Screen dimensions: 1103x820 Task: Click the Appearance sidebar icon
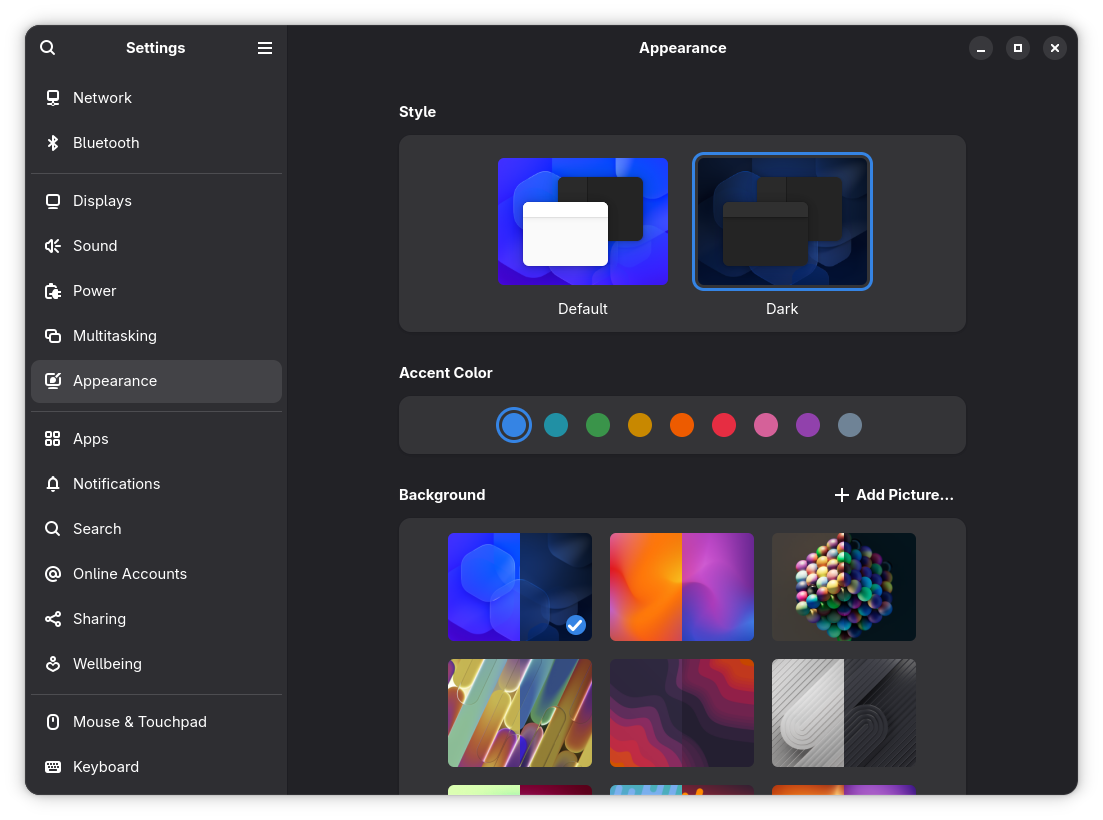(53, 381)
